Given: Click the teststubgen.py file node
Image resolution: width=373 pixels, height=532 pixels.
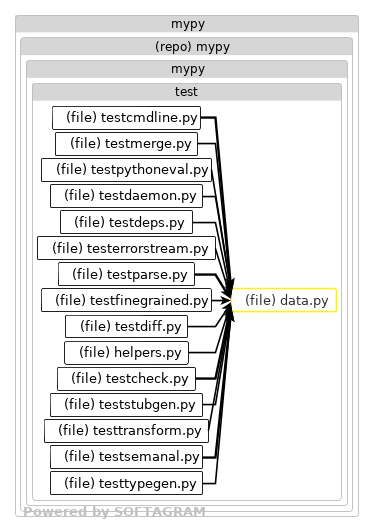Looking at the screenshot, I should click(126, 405).
